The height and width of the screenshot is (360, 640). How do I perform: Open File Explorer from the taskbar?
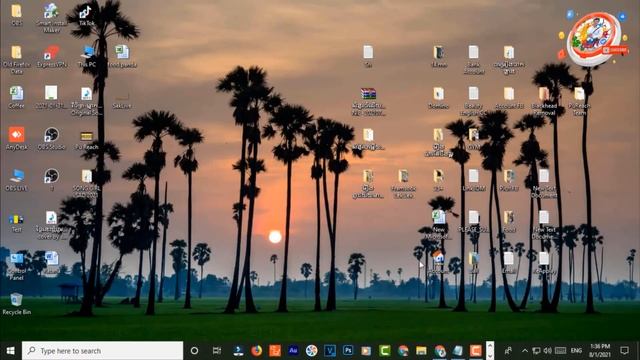421,351
